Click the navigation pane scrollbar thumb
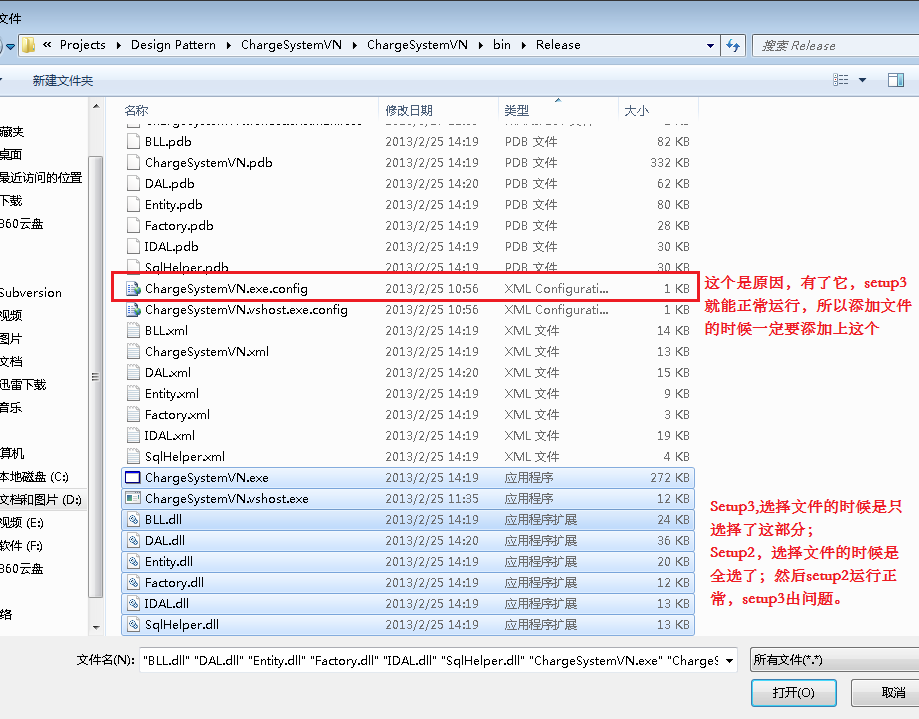 click(x=96, y=376)
